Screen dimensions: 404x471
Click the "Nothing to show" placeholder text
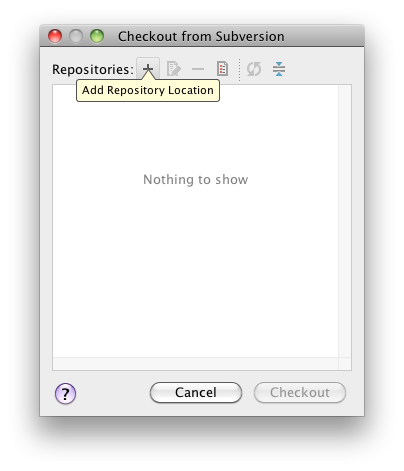point(196,179)
